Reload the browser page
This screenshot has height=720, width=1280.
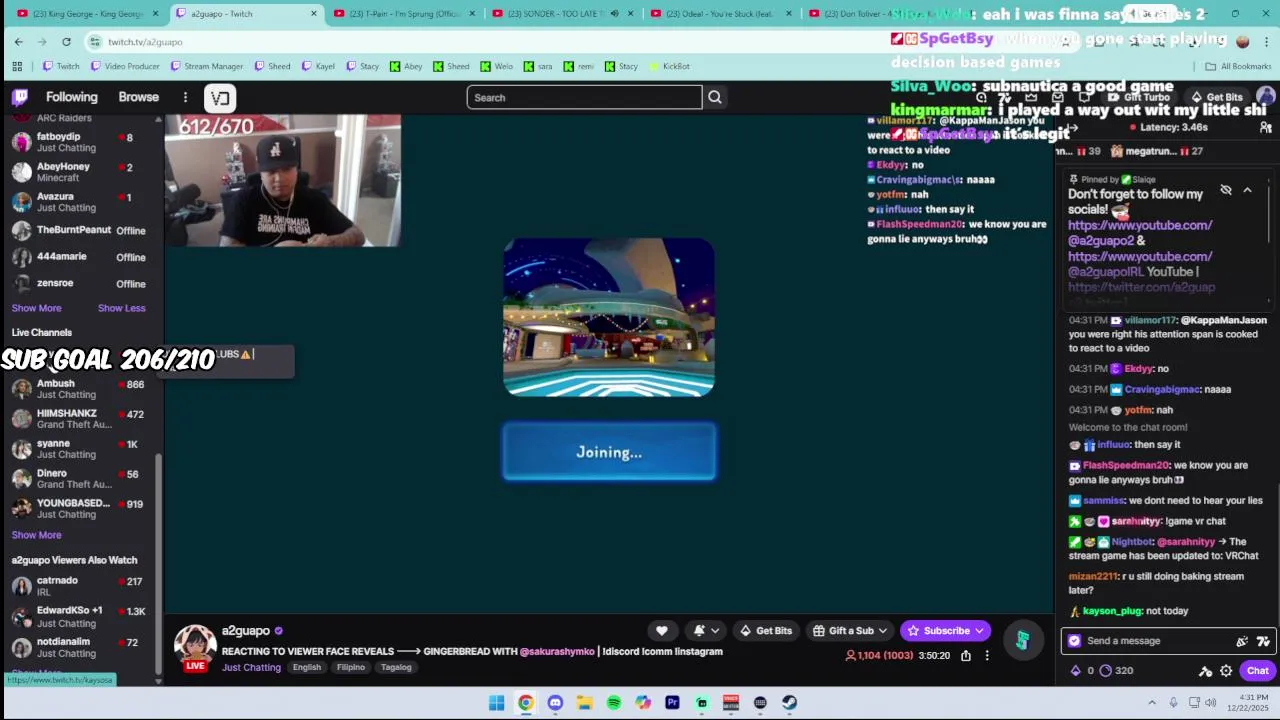click(x=66, y=41)
